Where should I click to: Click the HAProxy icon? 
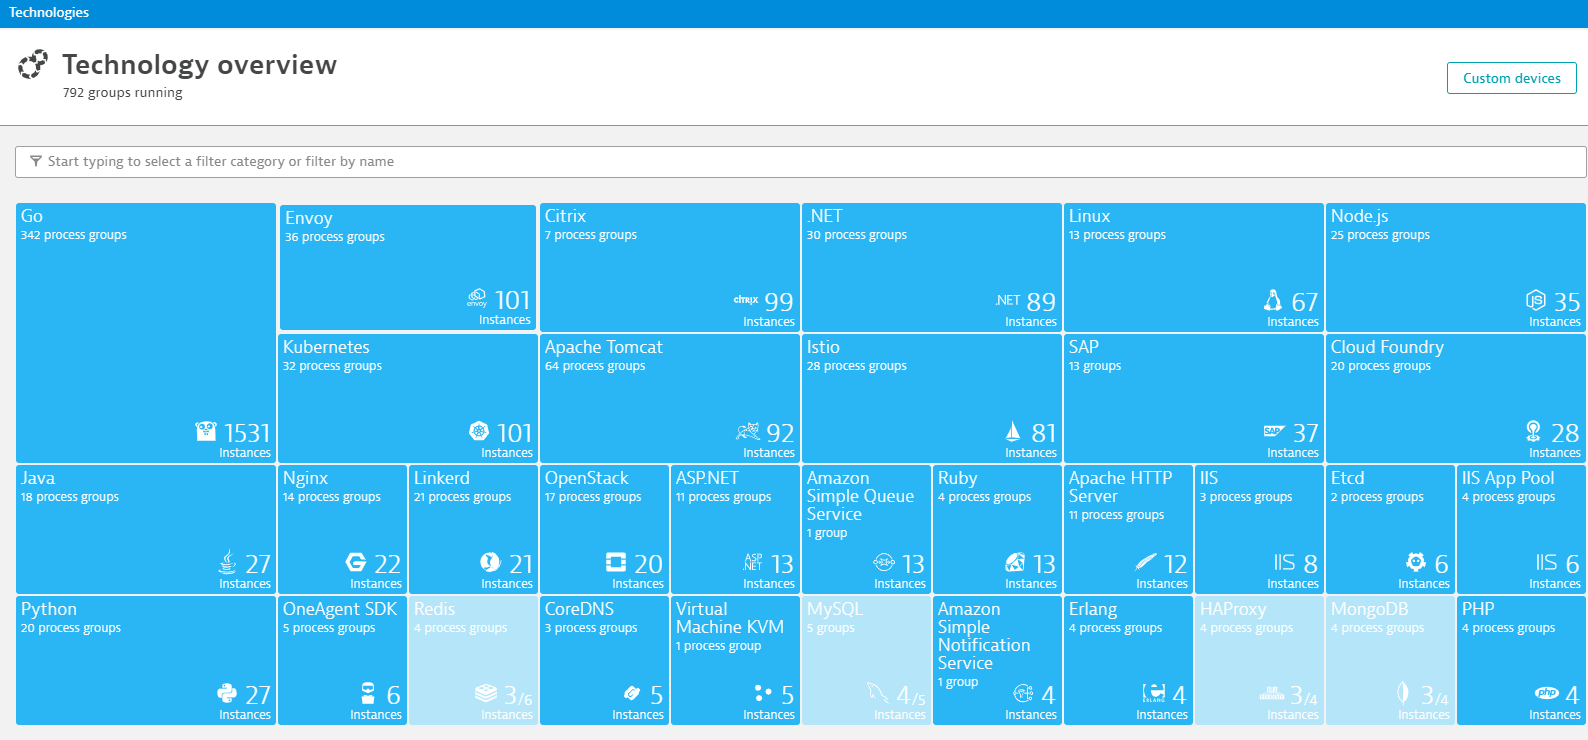point(1272,693)
